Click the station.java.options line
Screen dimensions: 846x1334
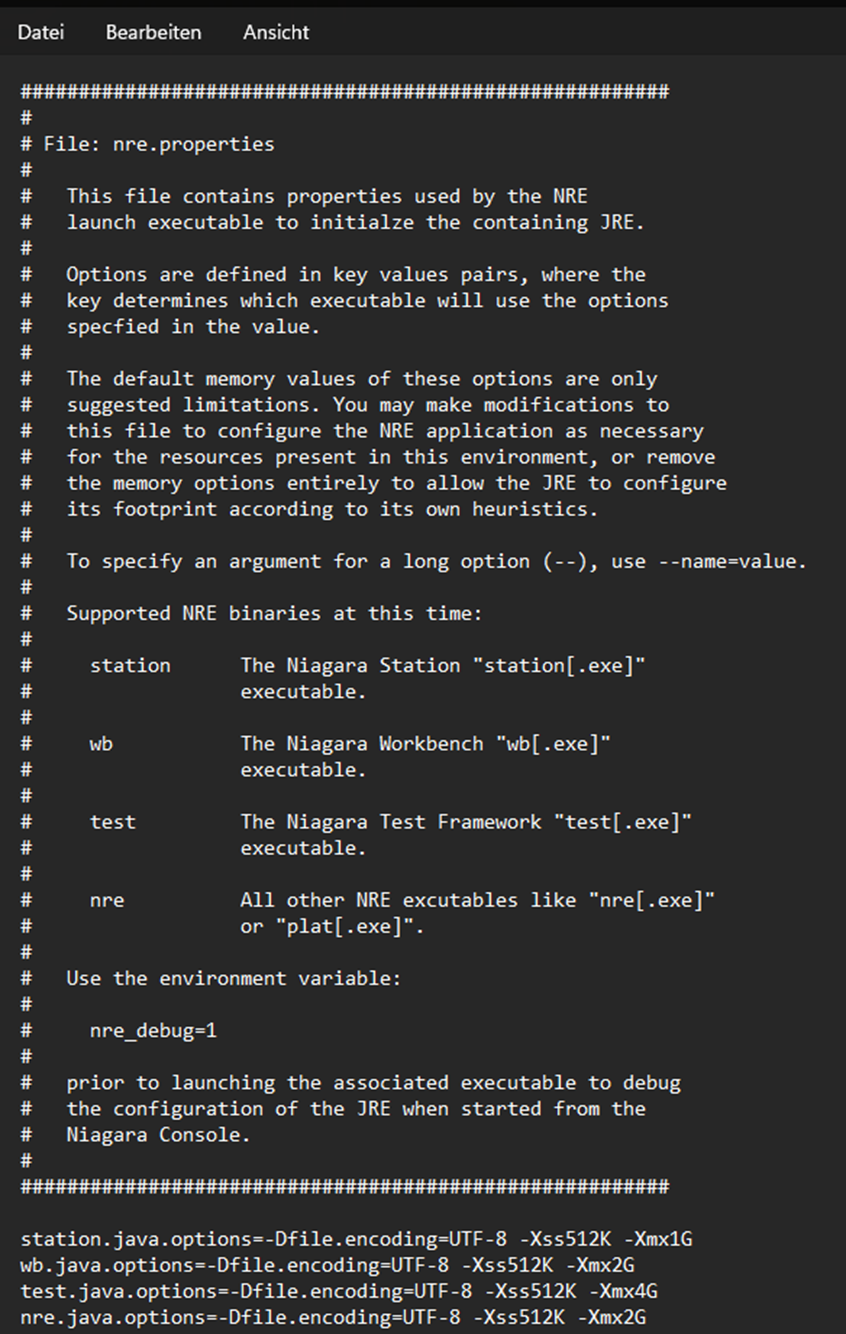pos(356,1239)
